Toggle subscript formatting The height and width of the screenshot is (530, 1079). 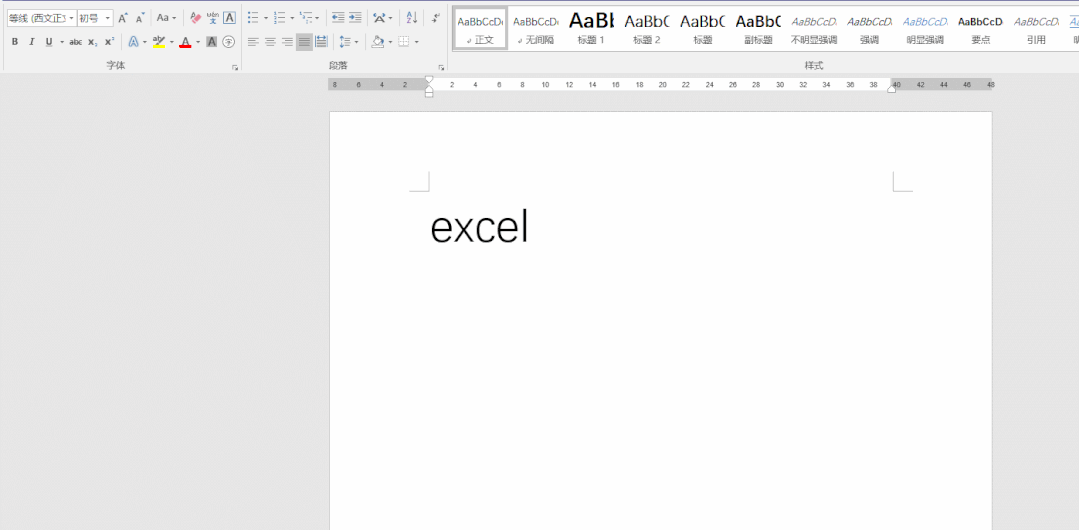click(92, 42)
